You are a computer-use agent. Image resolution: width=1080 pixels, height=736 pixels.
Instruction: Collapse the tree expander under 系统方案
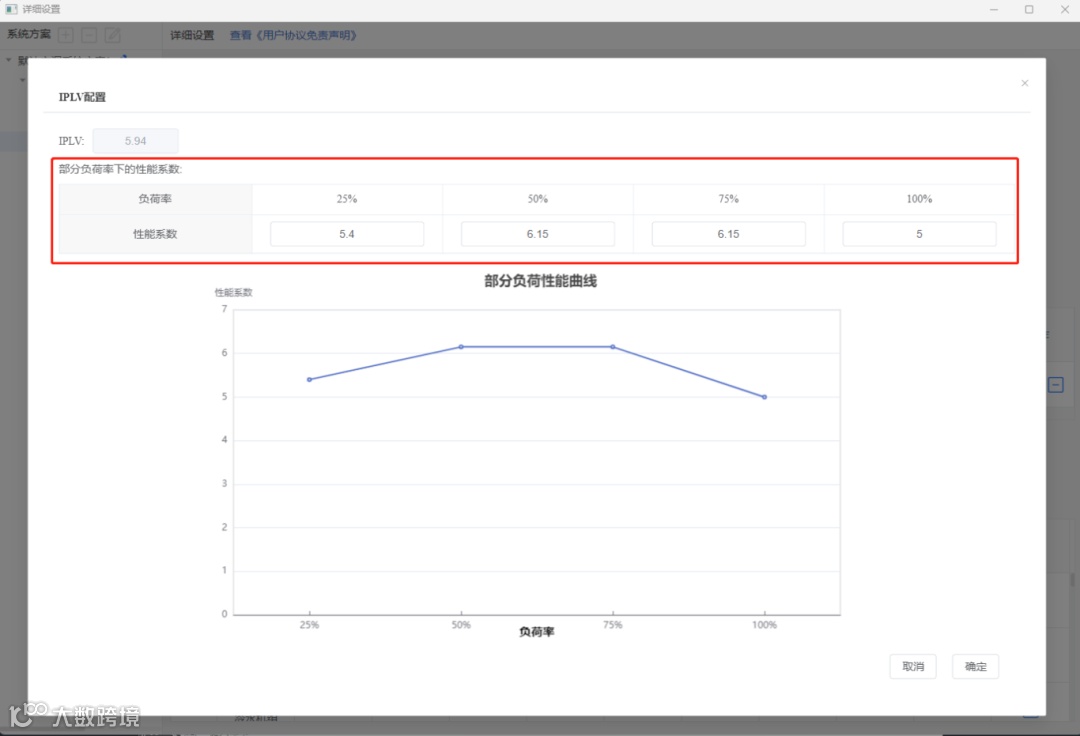[8, 61]
